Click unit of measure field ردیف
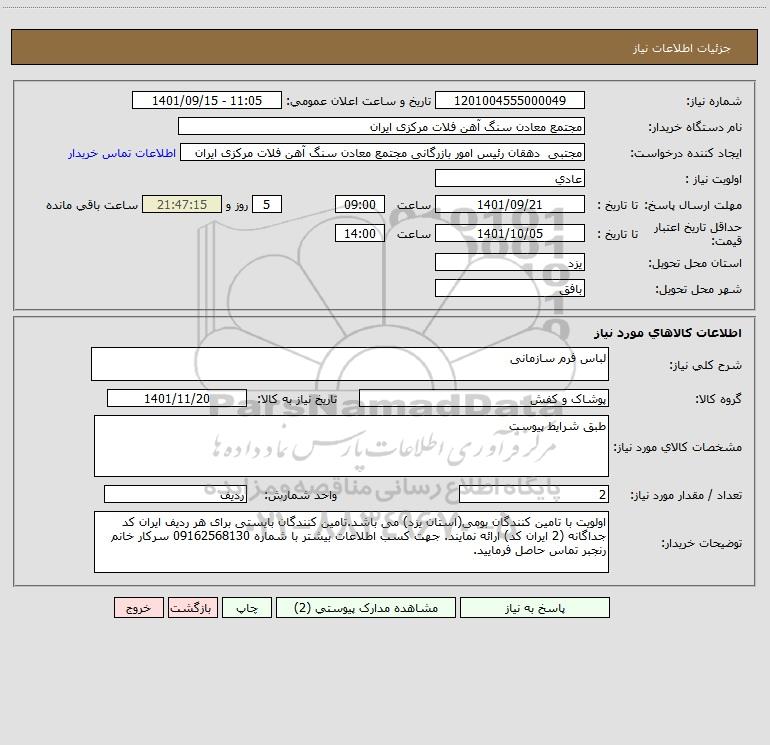The height and width of the screenshot is (745, 770). 175,495
